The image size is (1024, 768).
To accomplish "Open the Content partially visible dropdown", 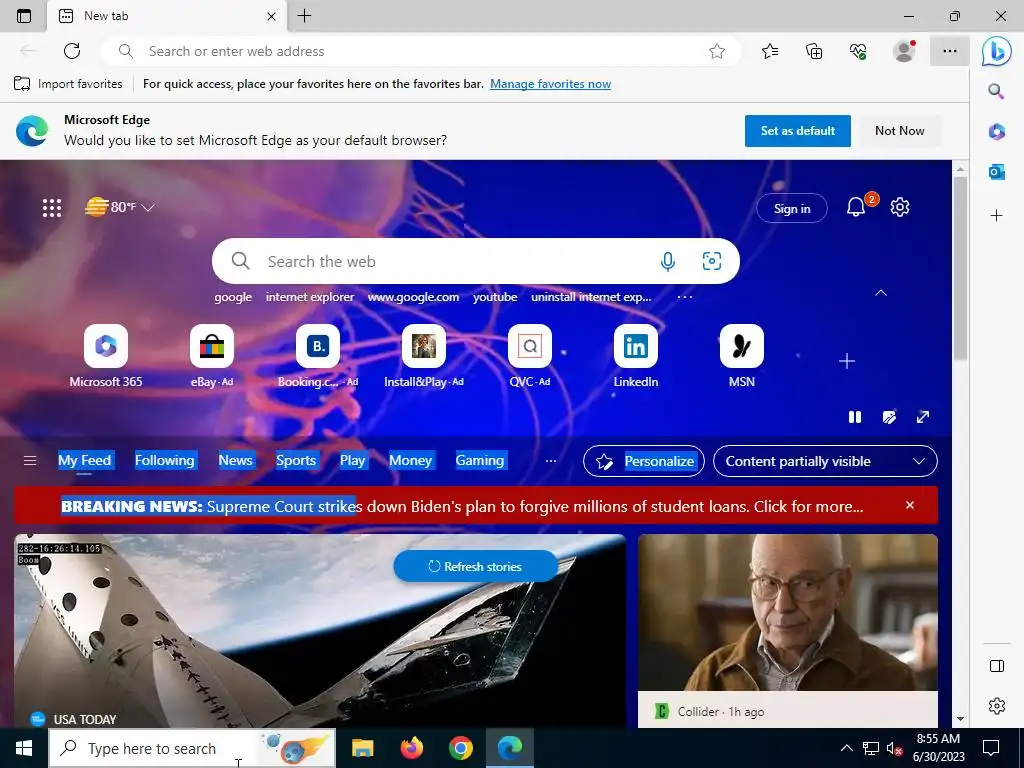I will pos(825,461).
